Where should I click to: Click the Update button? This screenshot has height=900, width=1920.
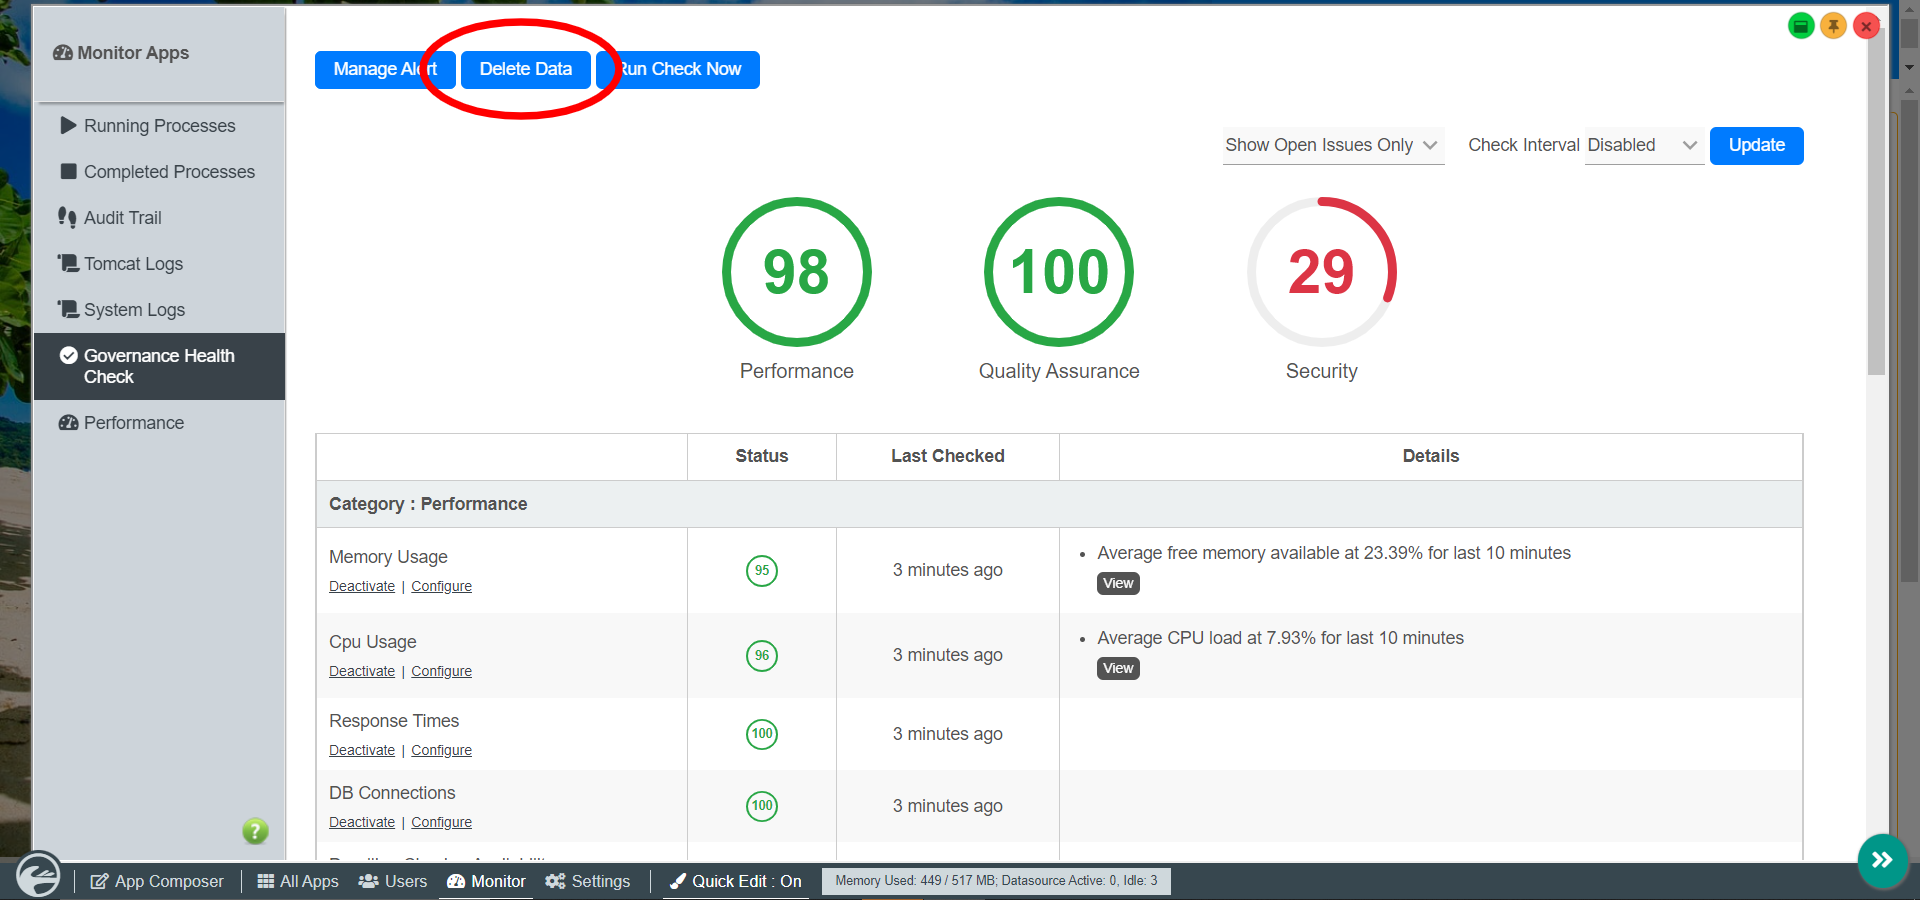[1756, 146]
